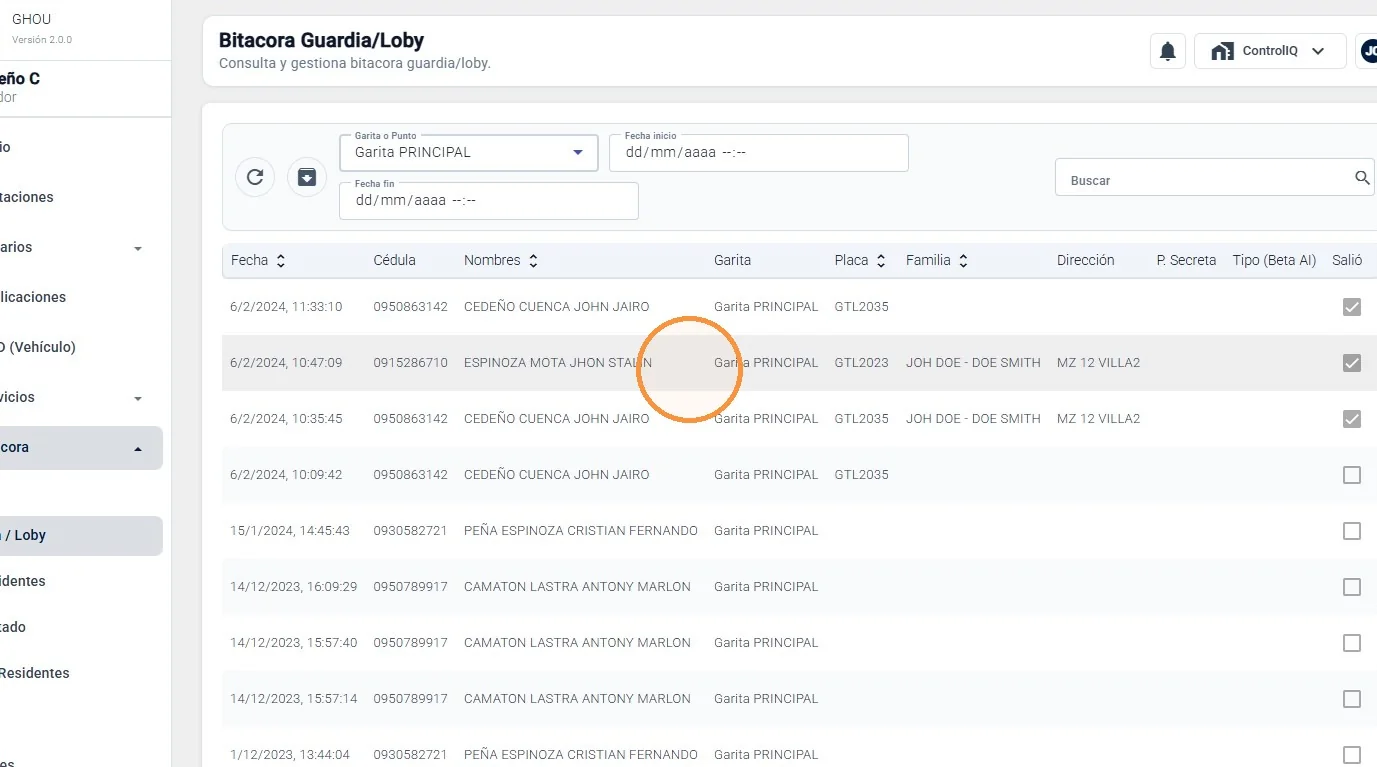Collapse the Bitácora sidebar section arrow
The height and width of the screenshot is (767, 1377).
point(138,449)
